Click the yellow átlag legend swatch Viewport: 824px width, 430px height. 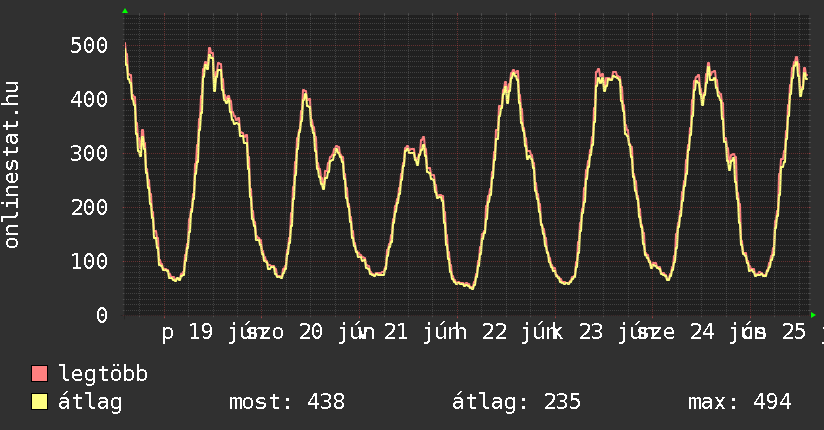39,401
